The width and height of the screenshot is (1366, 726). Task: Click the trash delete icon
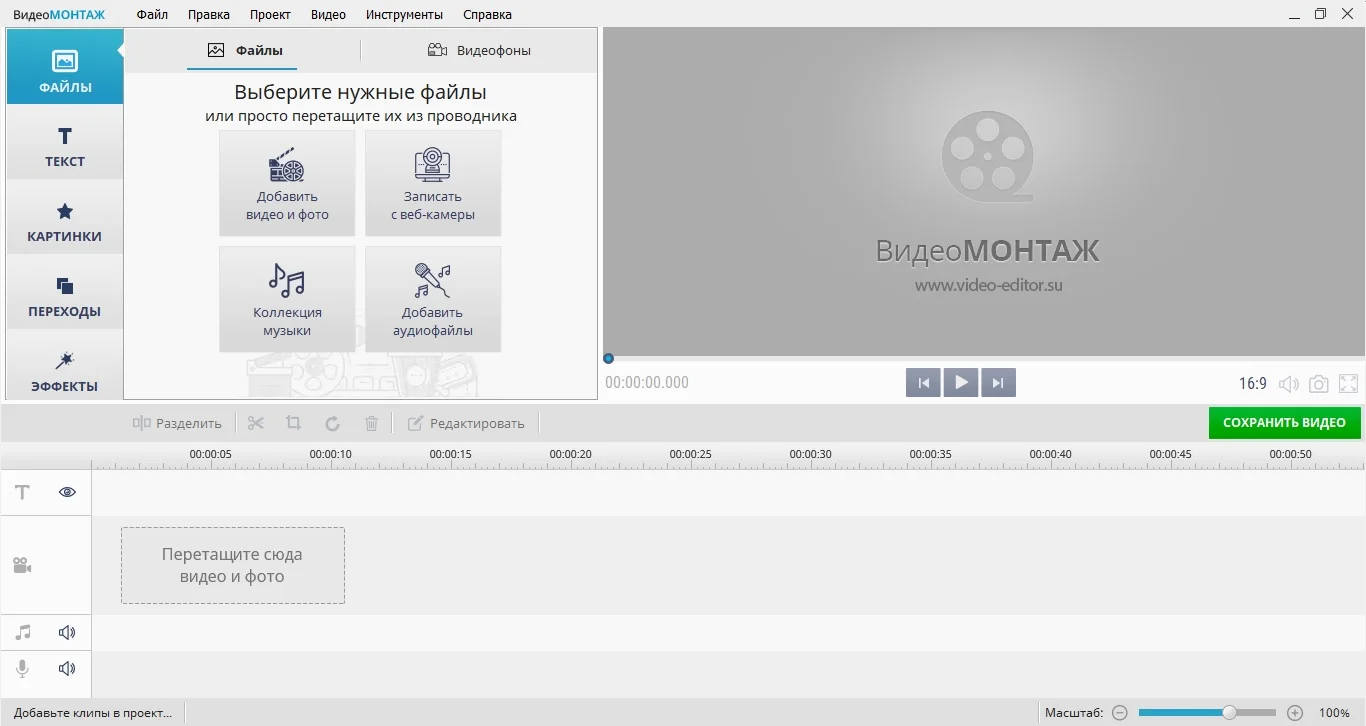pyautogui.click(x=371, y=423)
